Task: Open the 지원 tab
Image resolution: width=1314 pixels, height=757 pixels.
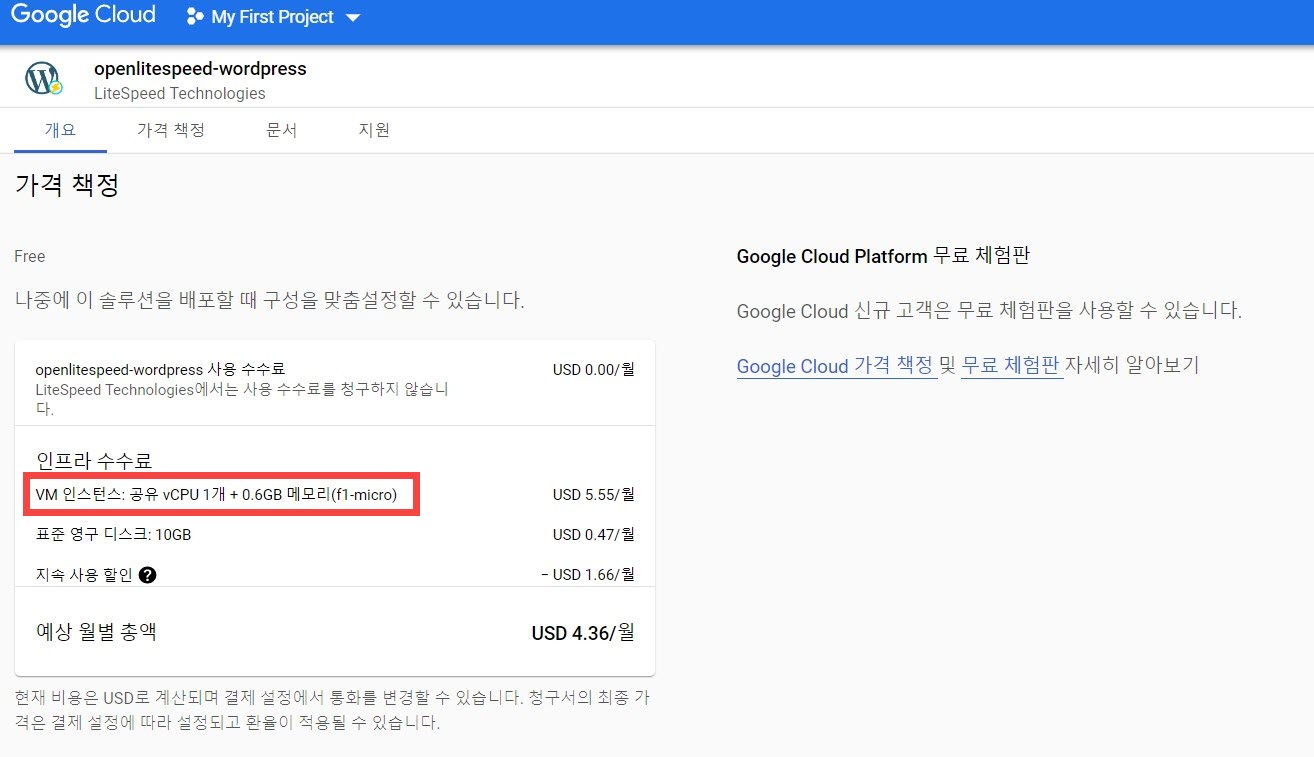Action: coord(374,131)
